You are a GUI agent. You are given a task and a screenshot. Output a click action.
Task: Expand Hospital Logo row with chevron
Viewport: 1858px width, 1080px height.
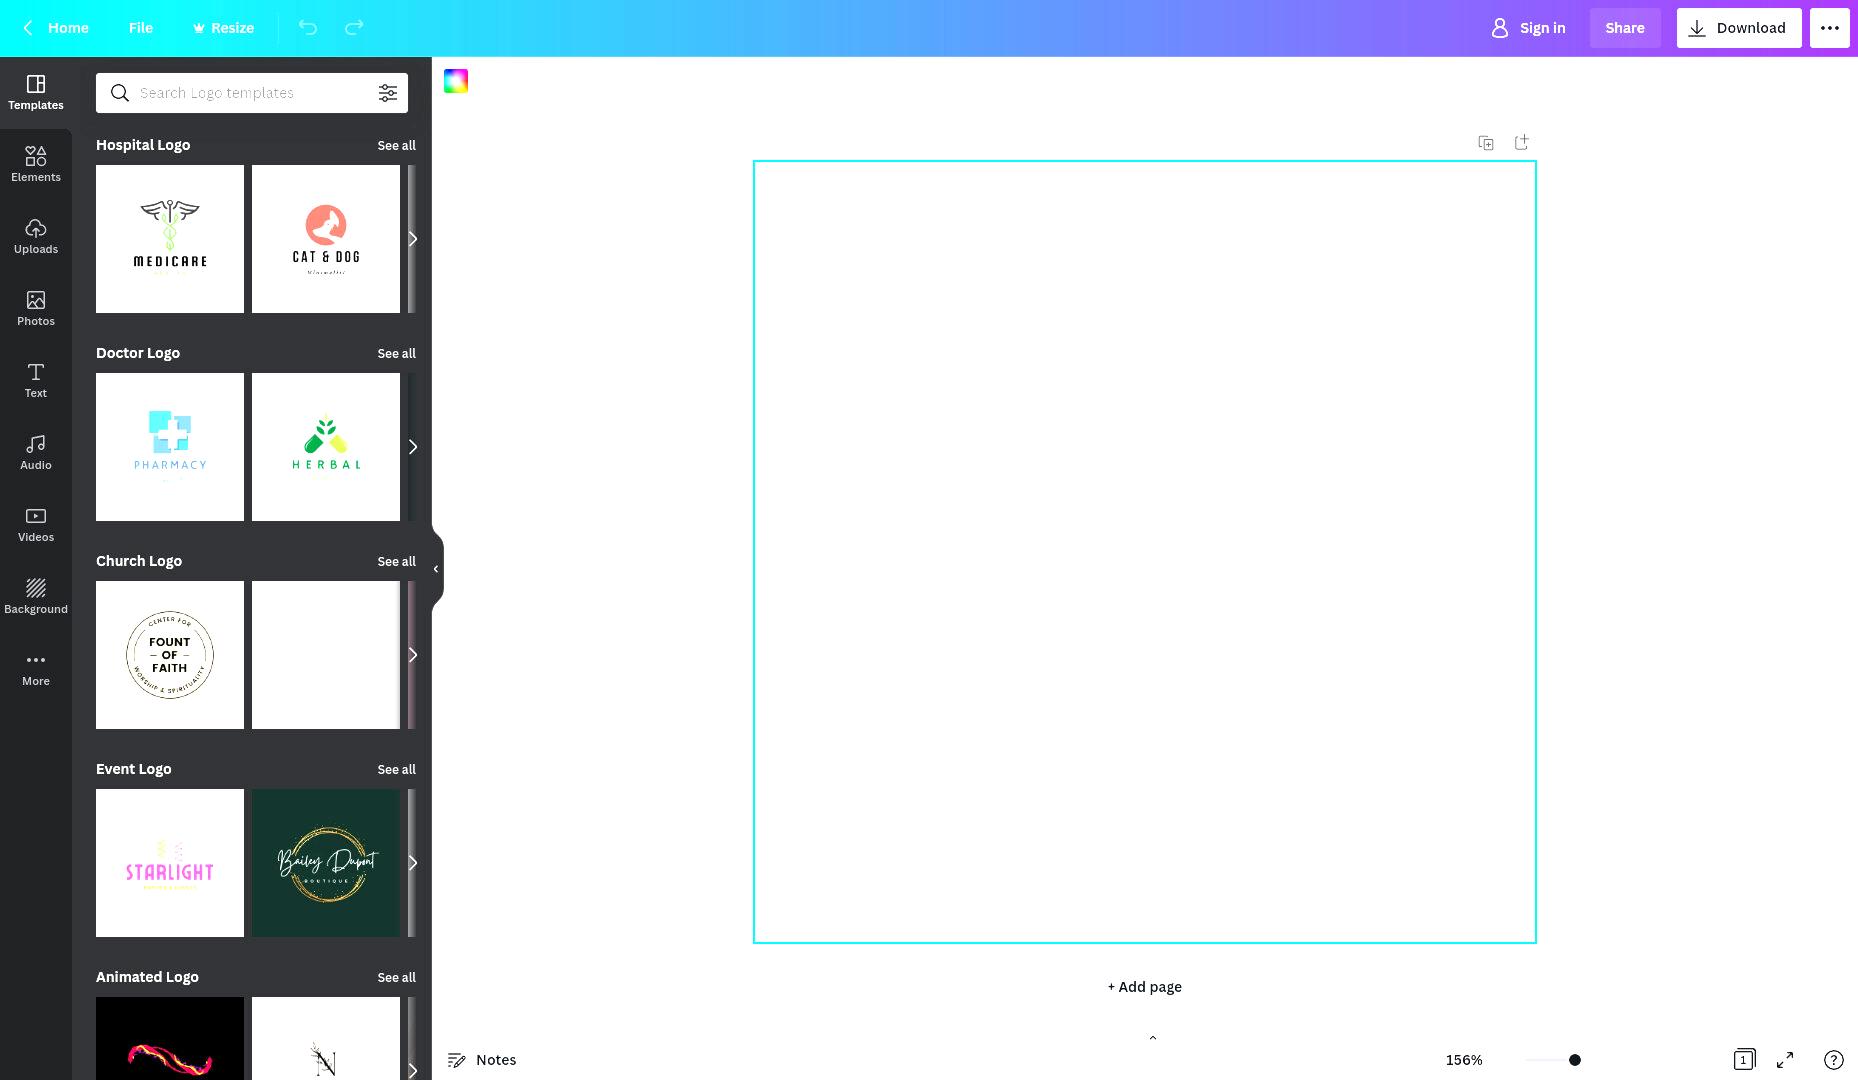point(412,239)
